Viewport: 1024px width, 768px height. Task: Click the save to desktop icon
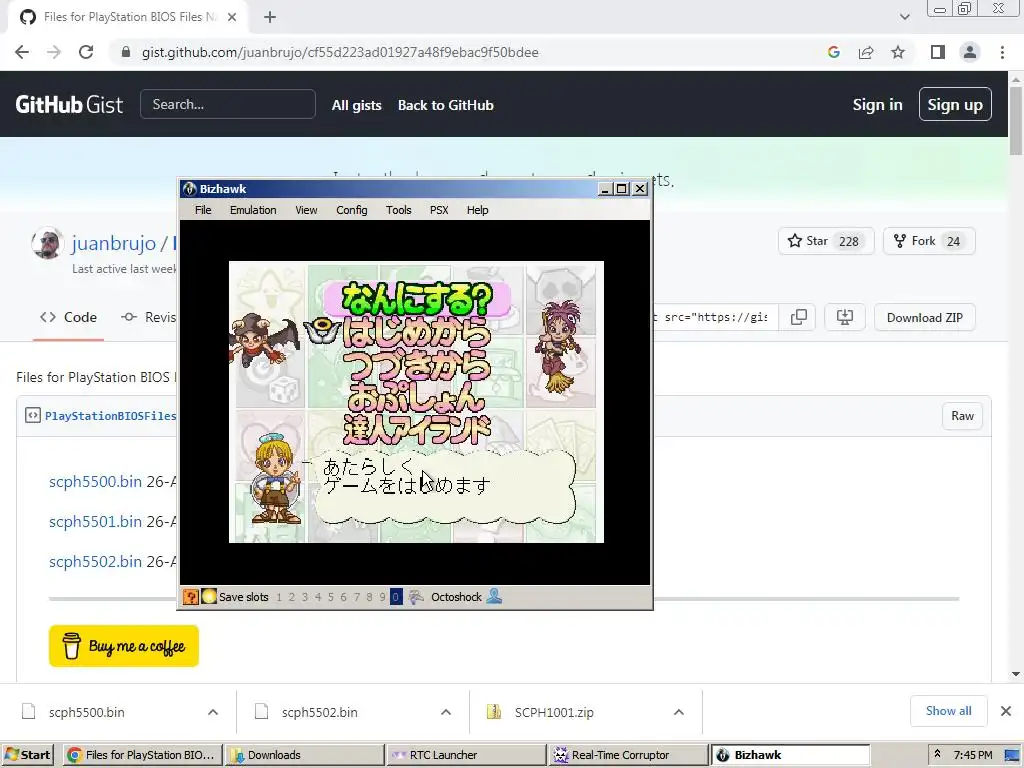[x=844, y=317]
